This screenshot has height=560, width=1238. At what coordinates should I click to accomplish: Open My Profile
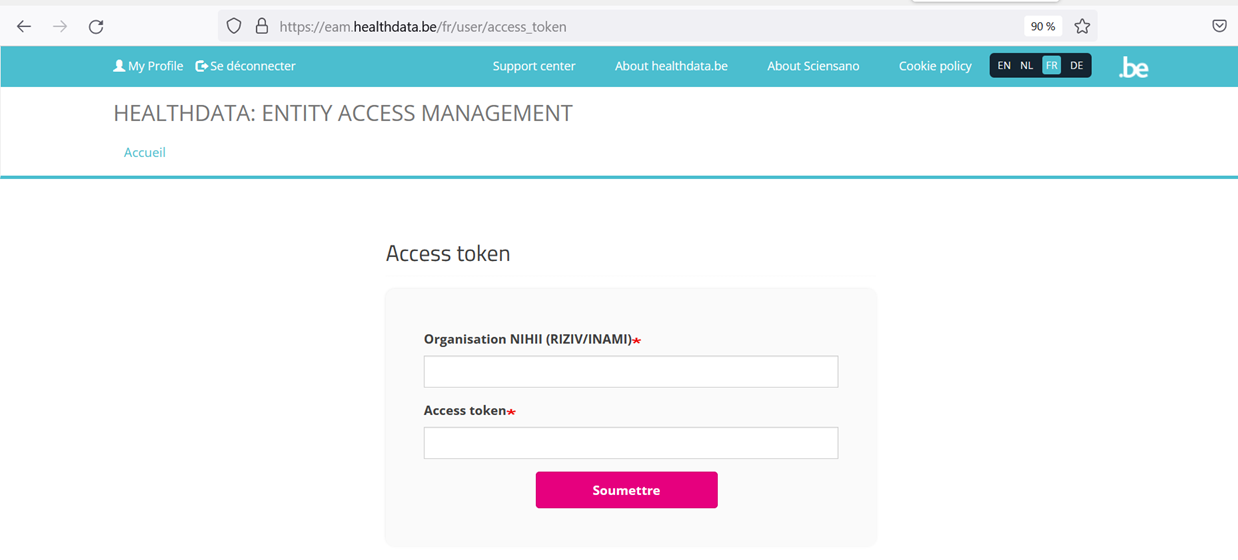149,66
